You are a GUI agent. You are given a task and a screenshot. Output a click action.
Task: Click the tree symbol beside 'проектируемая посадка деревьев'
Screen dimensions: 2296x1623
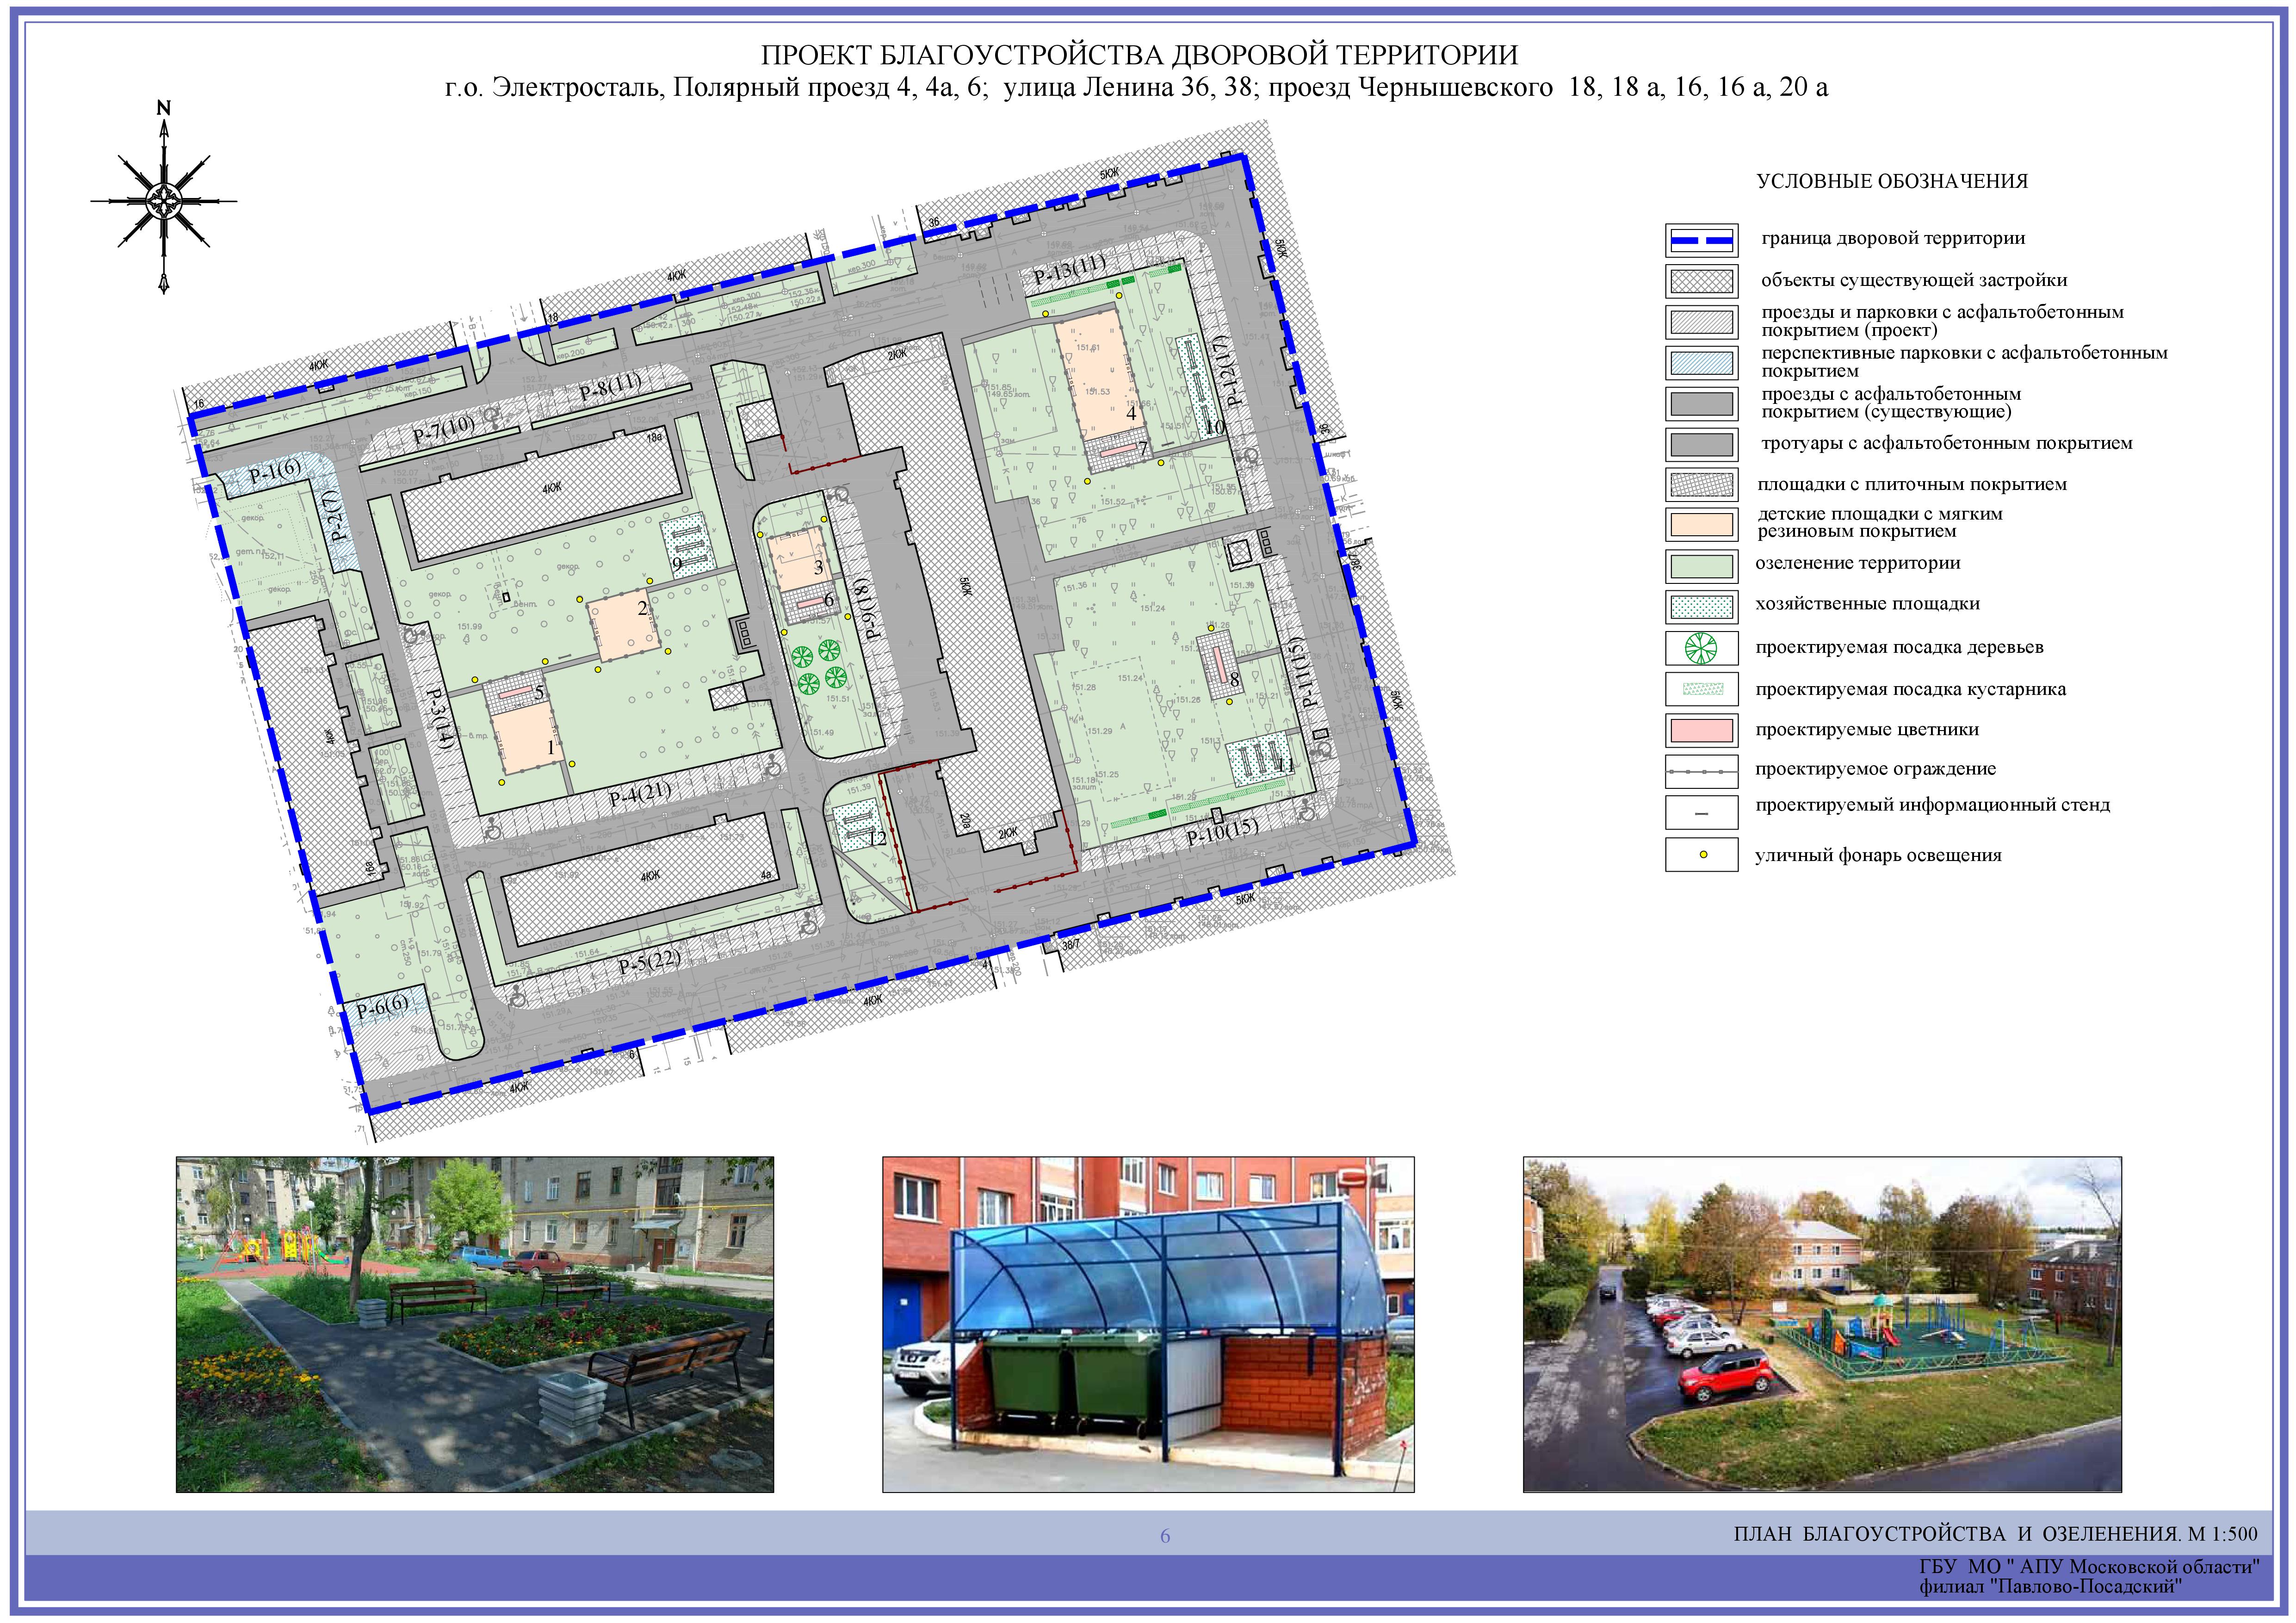1701,648
